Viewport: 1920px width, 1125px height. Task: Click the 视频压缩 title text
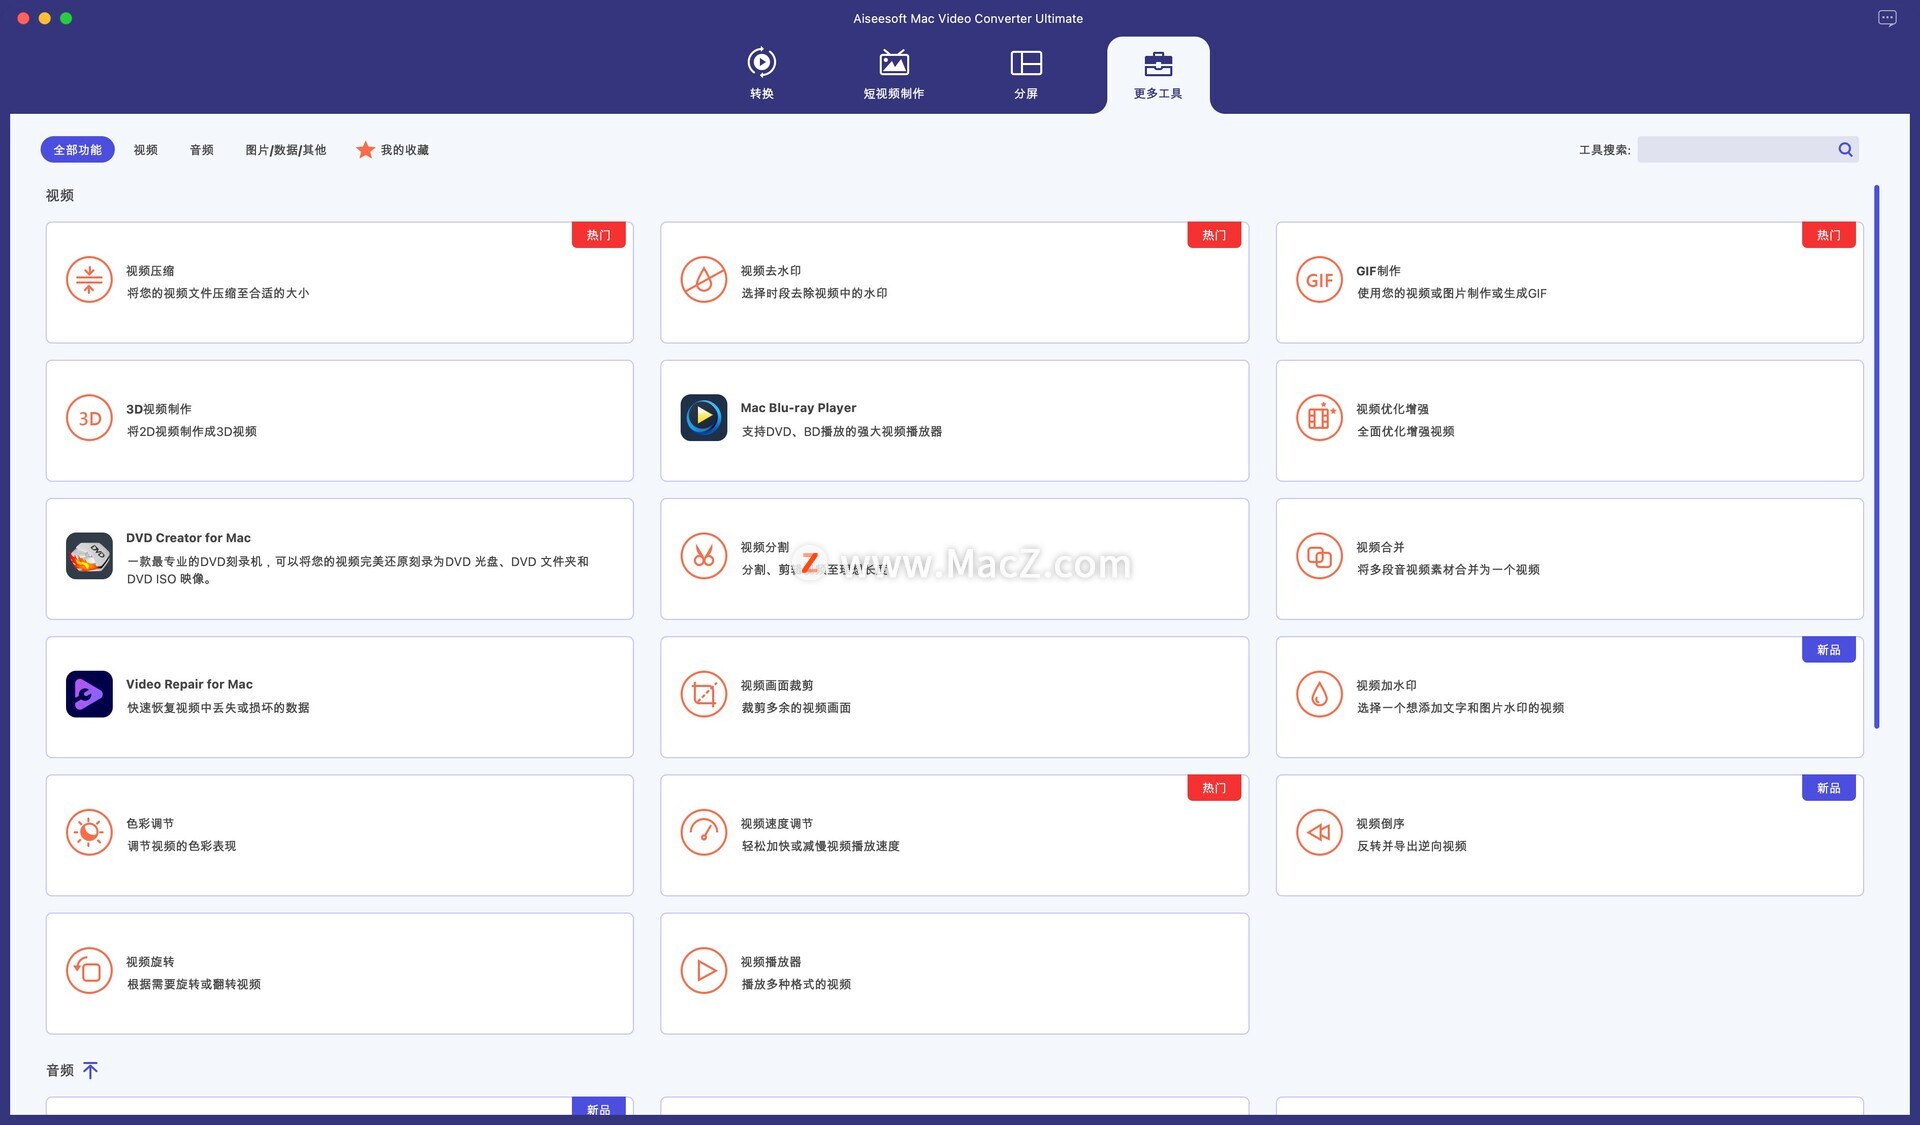[150, 271]
